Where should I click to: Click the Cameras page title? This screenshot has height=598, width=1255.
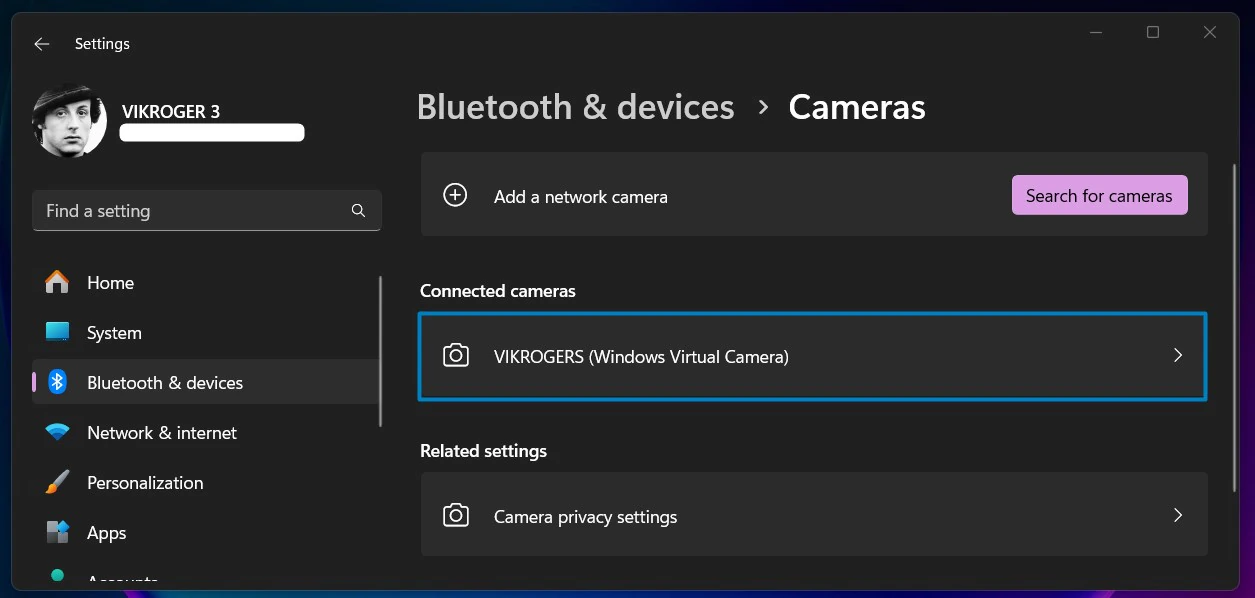tap(857, 107)
